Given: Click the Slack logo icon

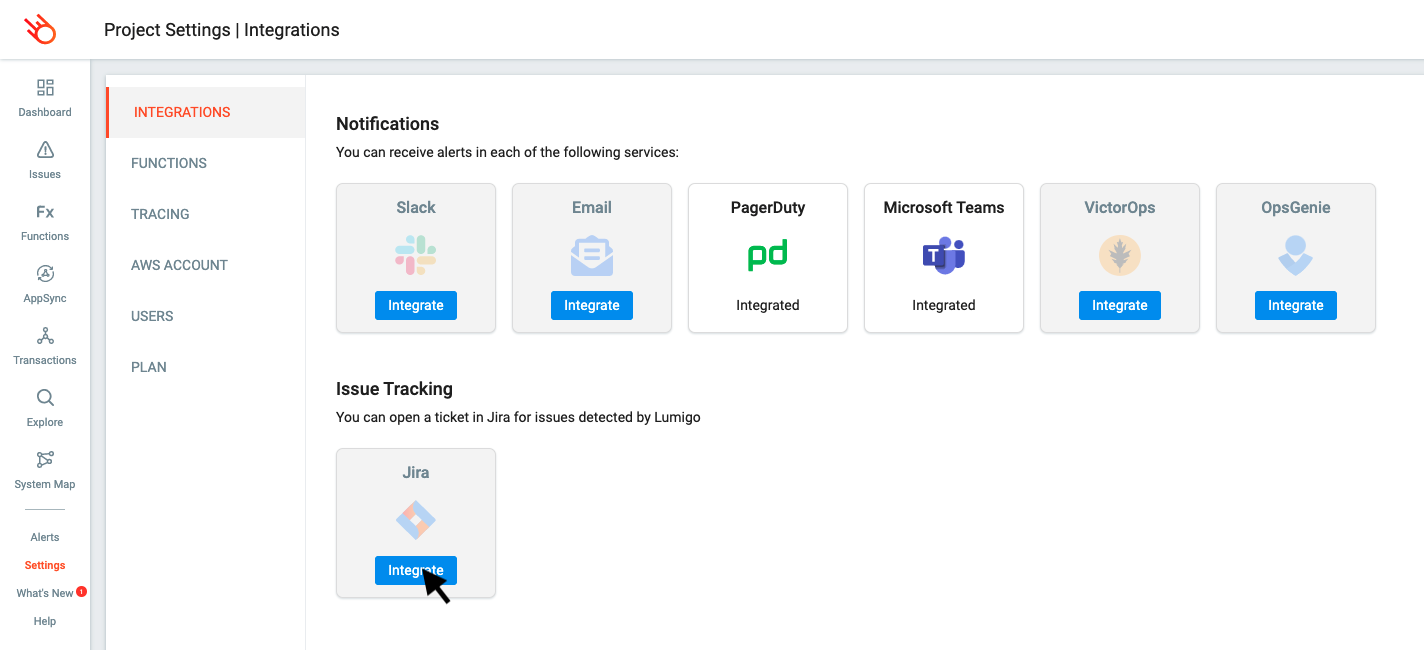Looking at the screenshot, I should 416,255.
